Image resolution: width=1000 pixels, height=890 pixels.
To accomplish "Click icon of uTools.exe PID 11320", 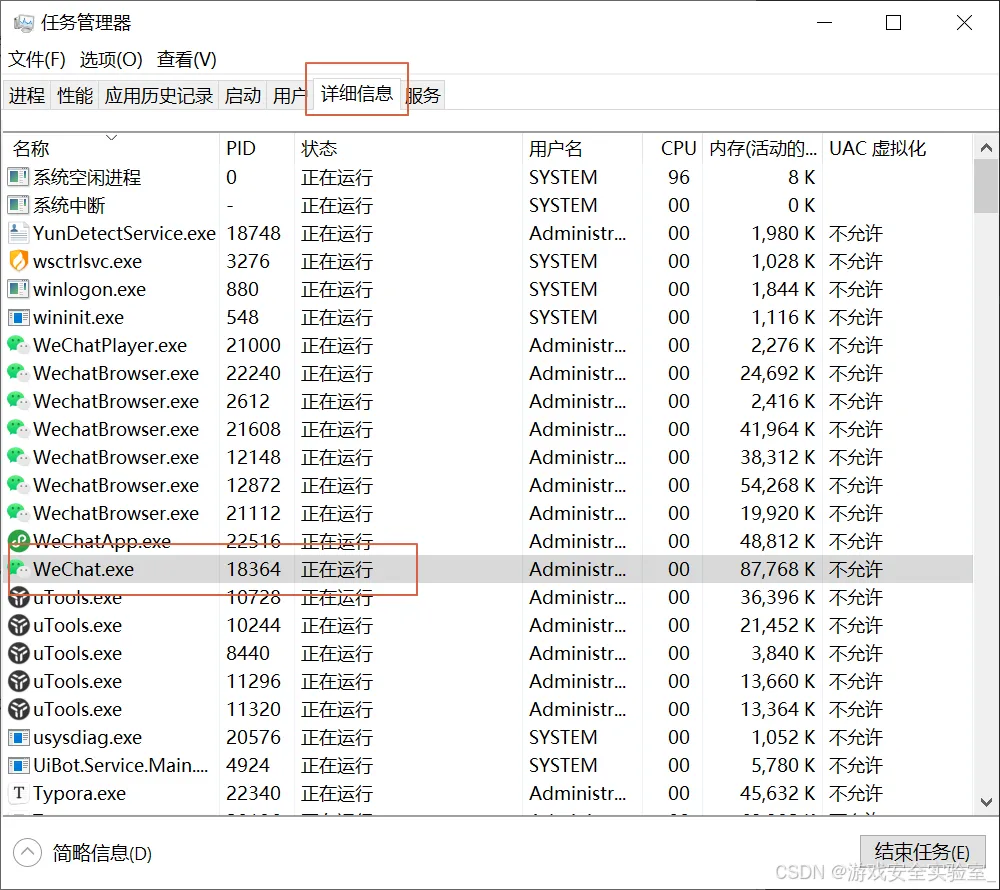I will point(19,709).
